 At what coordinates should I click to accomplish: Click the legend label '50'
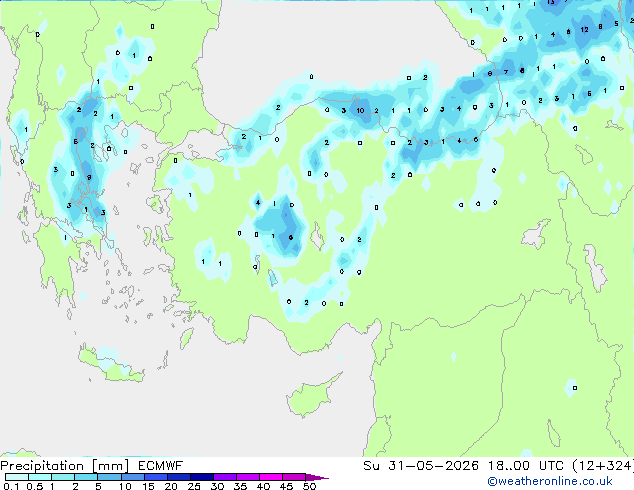tap(309, 486)
